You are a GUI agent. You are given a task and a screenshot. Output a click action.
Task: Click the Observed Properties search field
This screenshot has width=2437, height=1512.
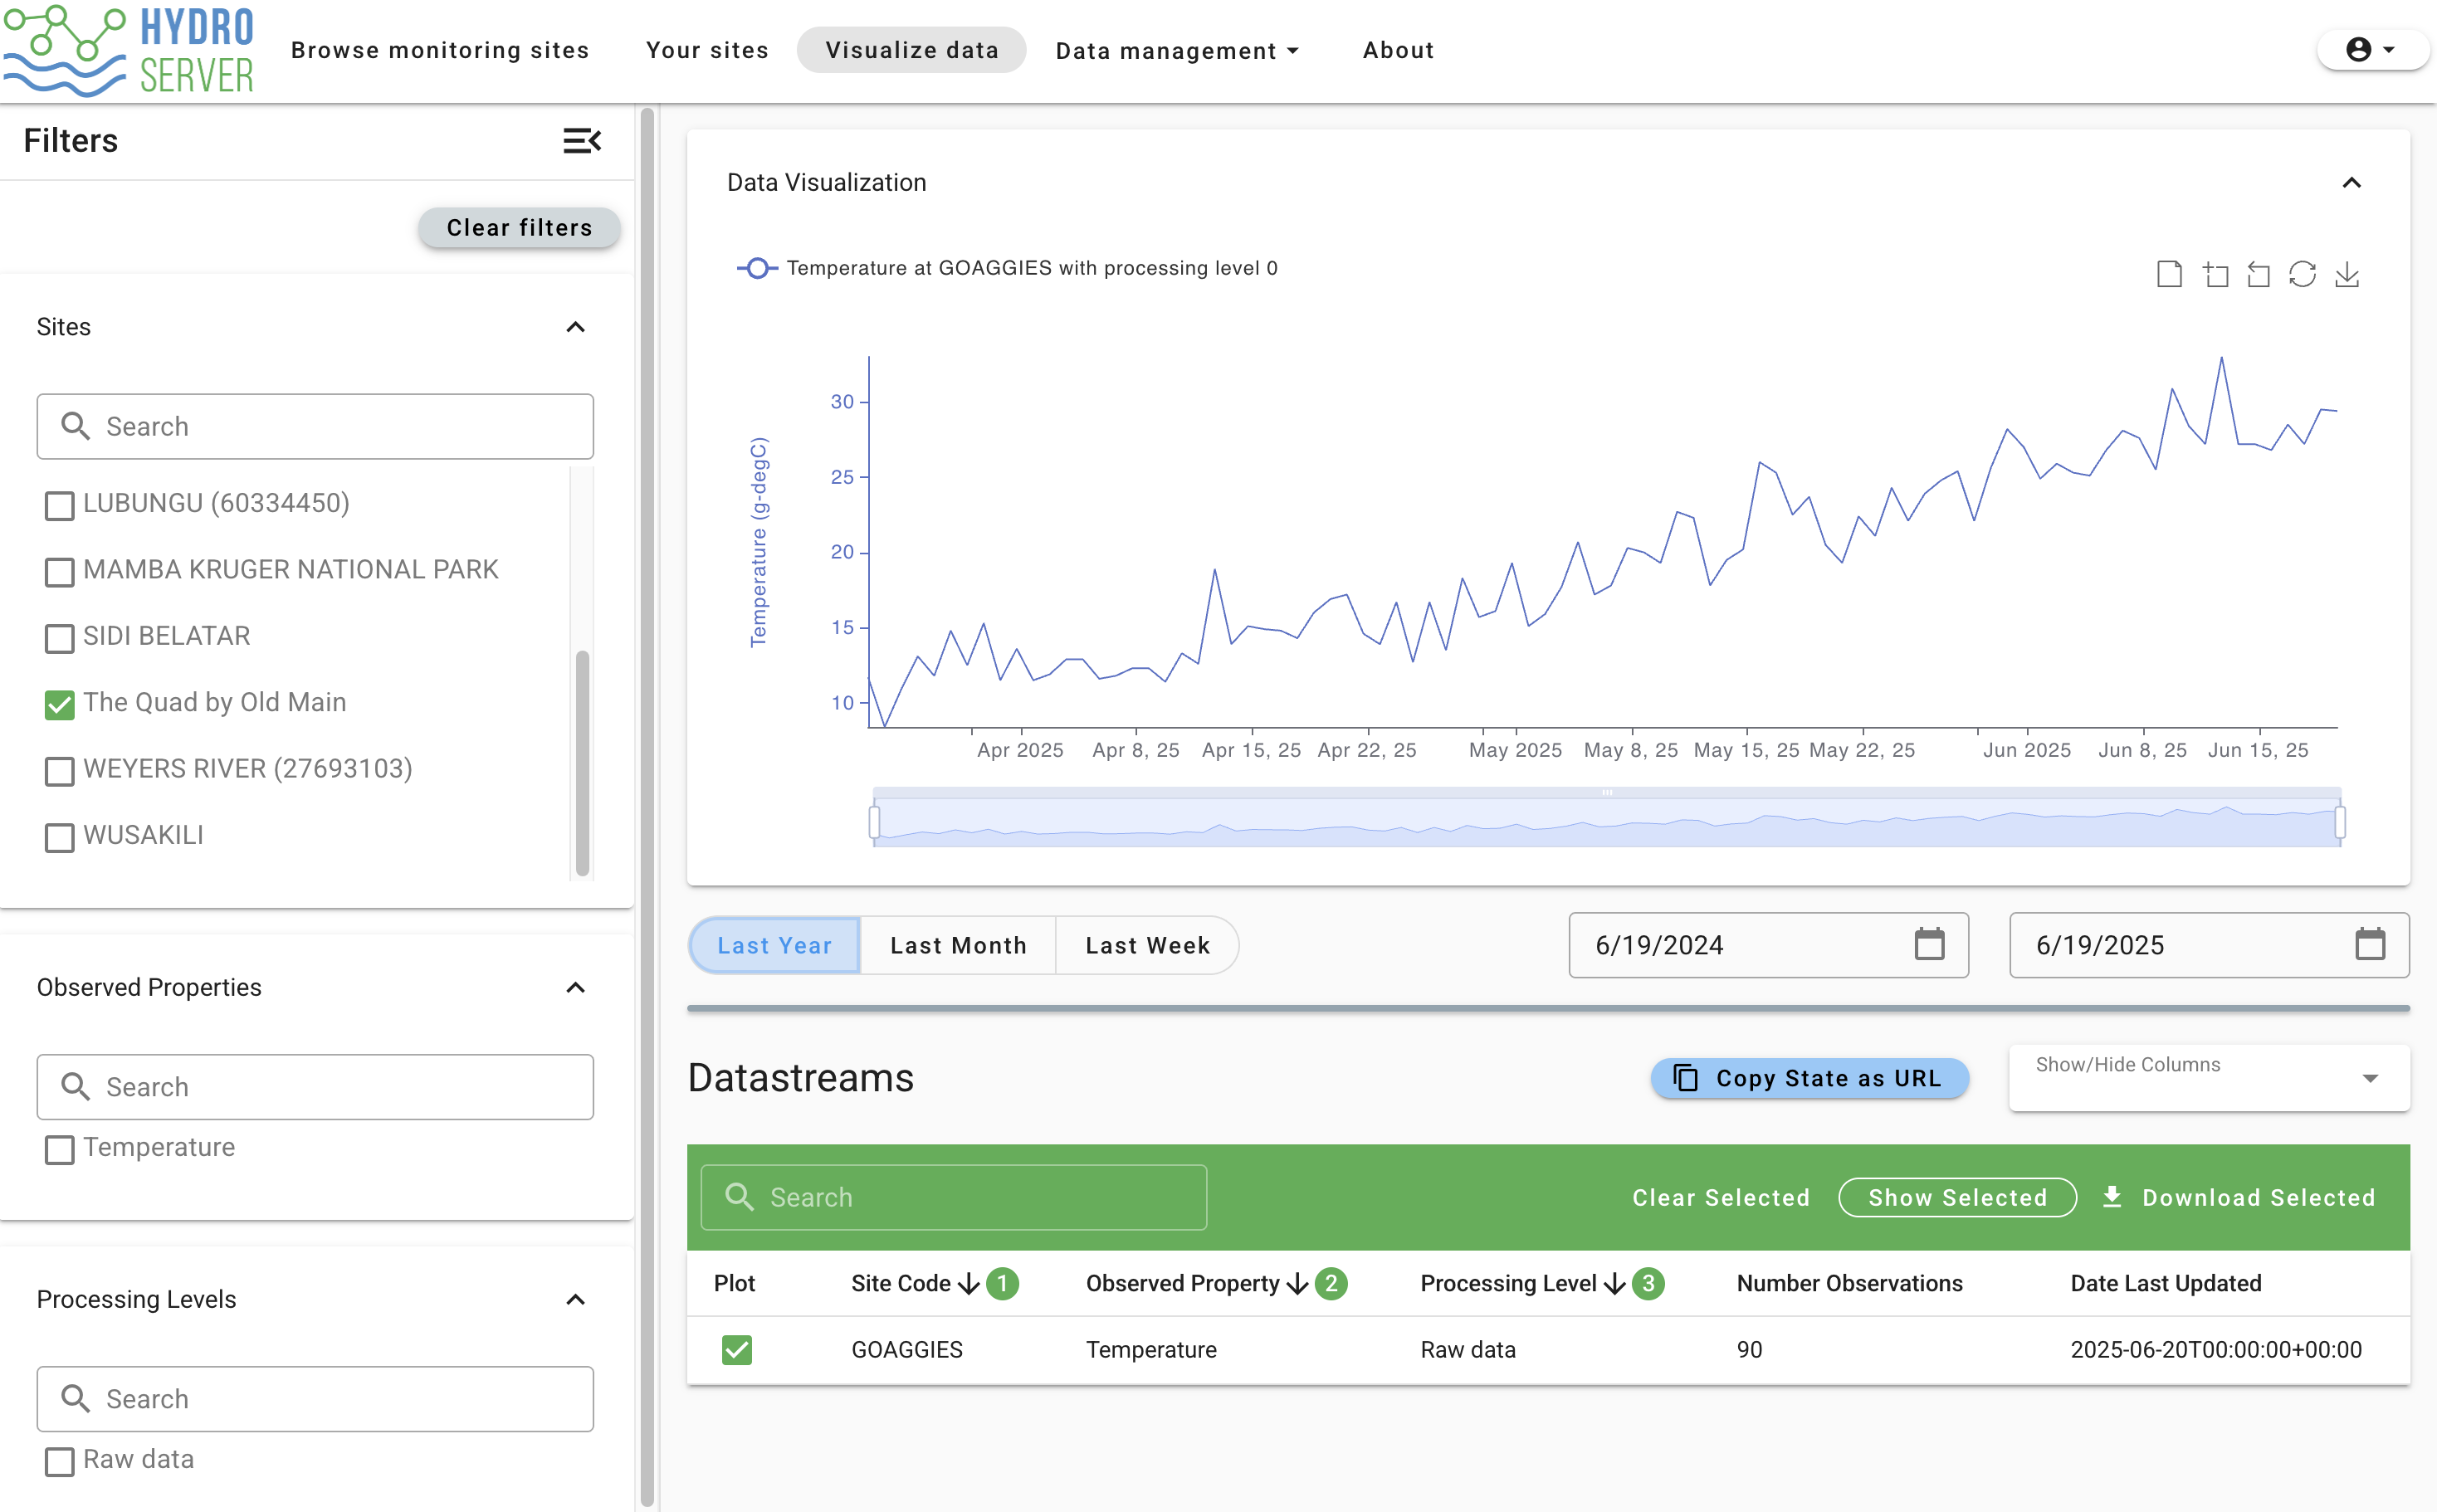[315, 1086]
